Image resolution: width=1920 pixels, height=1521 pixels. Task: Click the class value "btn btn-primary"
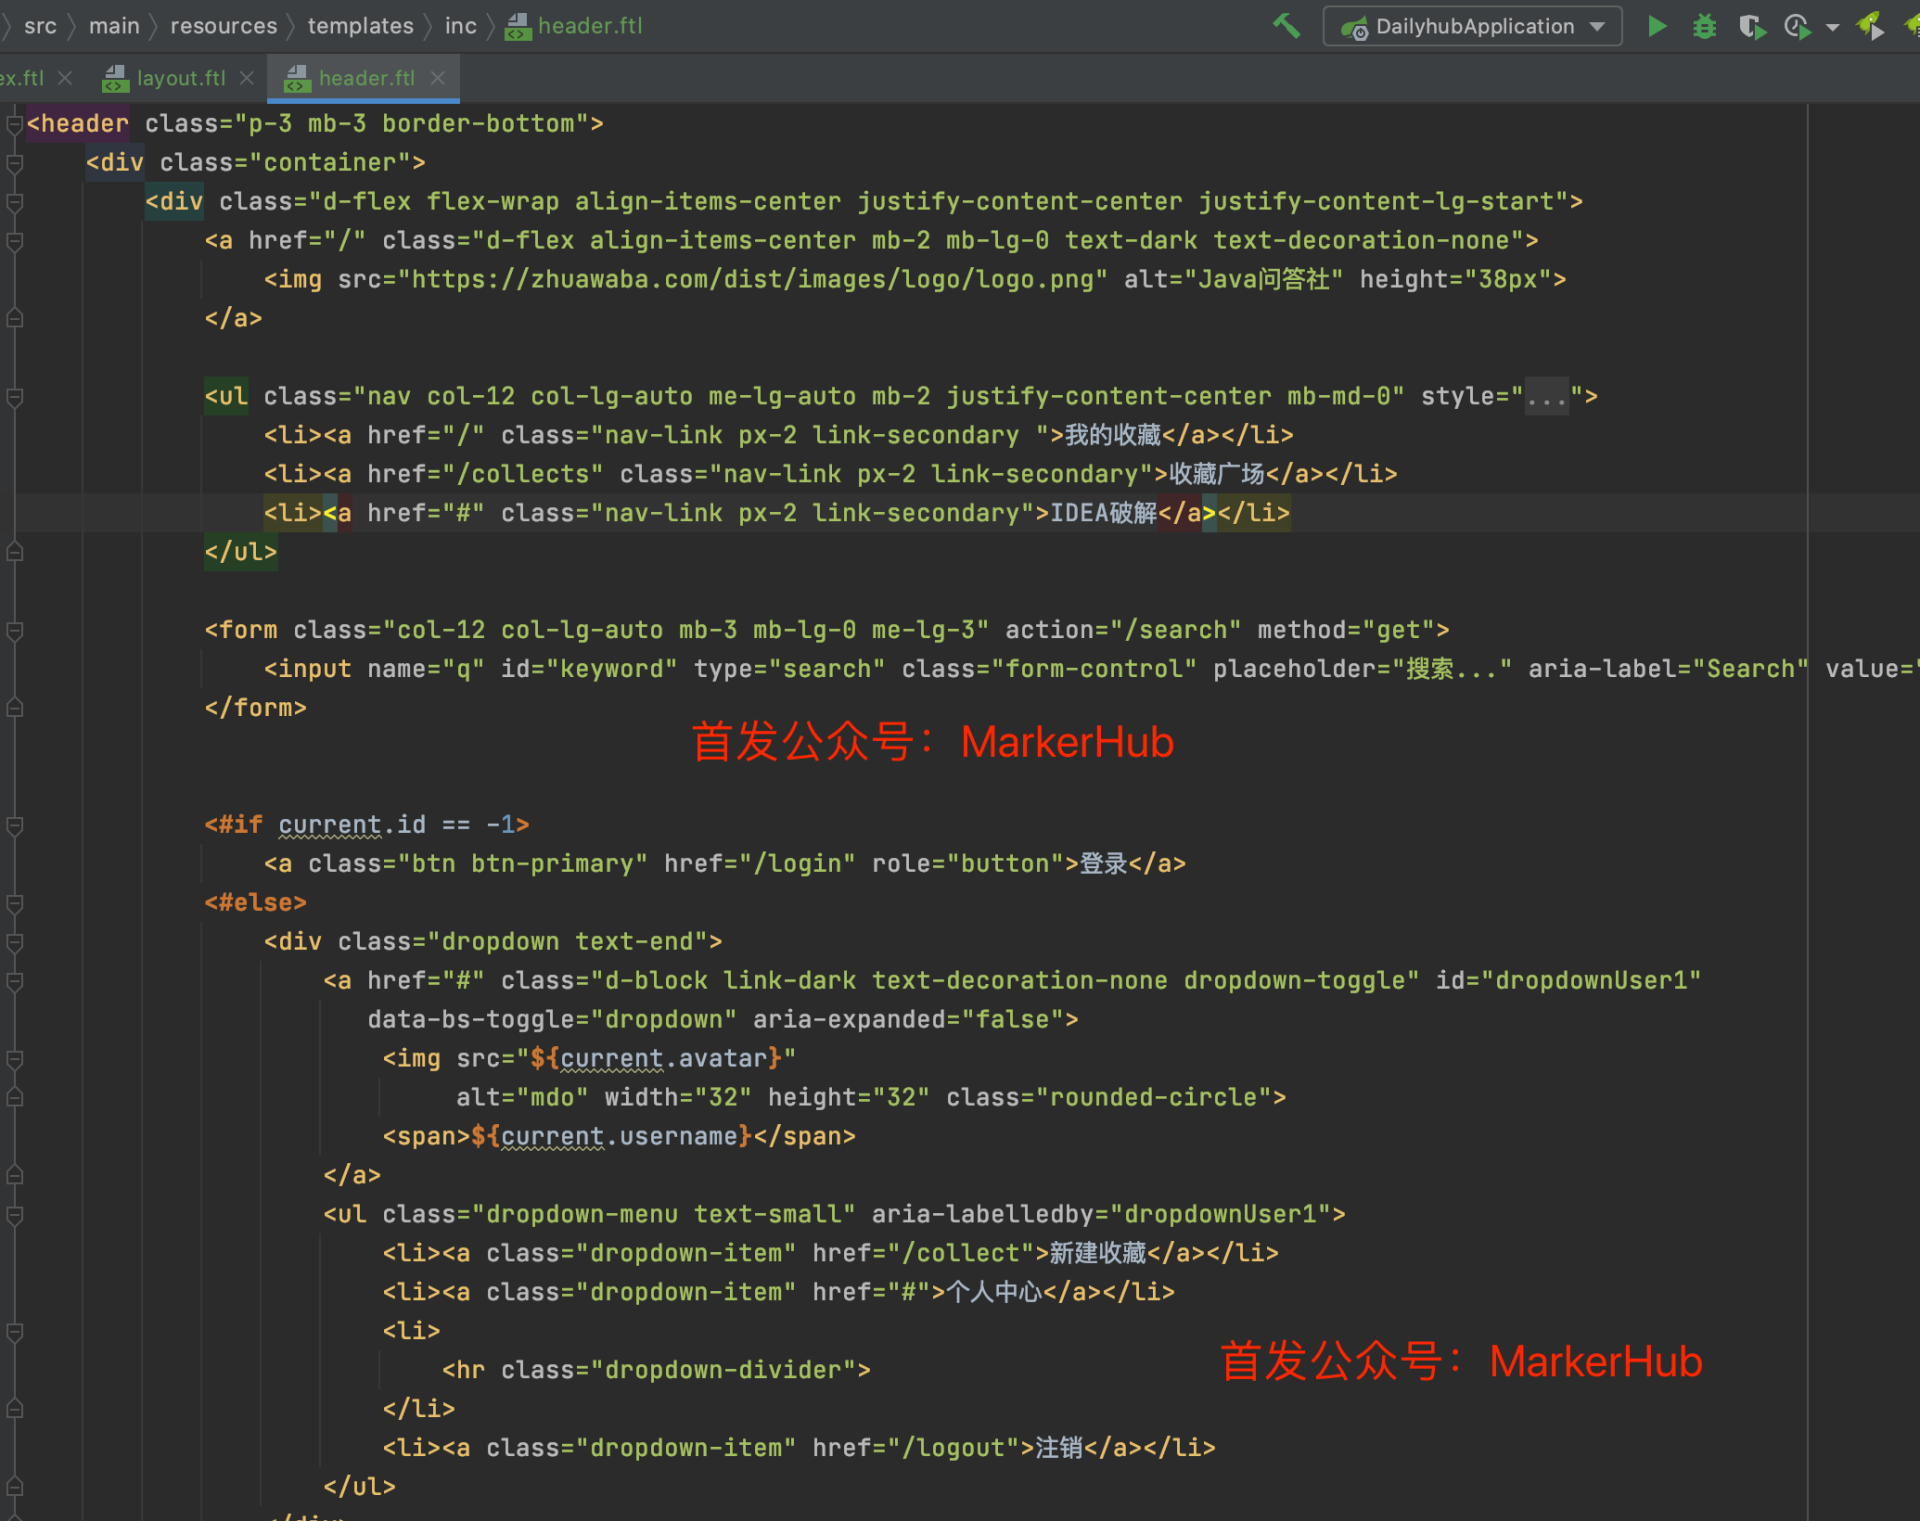click(x=523, y=864)
